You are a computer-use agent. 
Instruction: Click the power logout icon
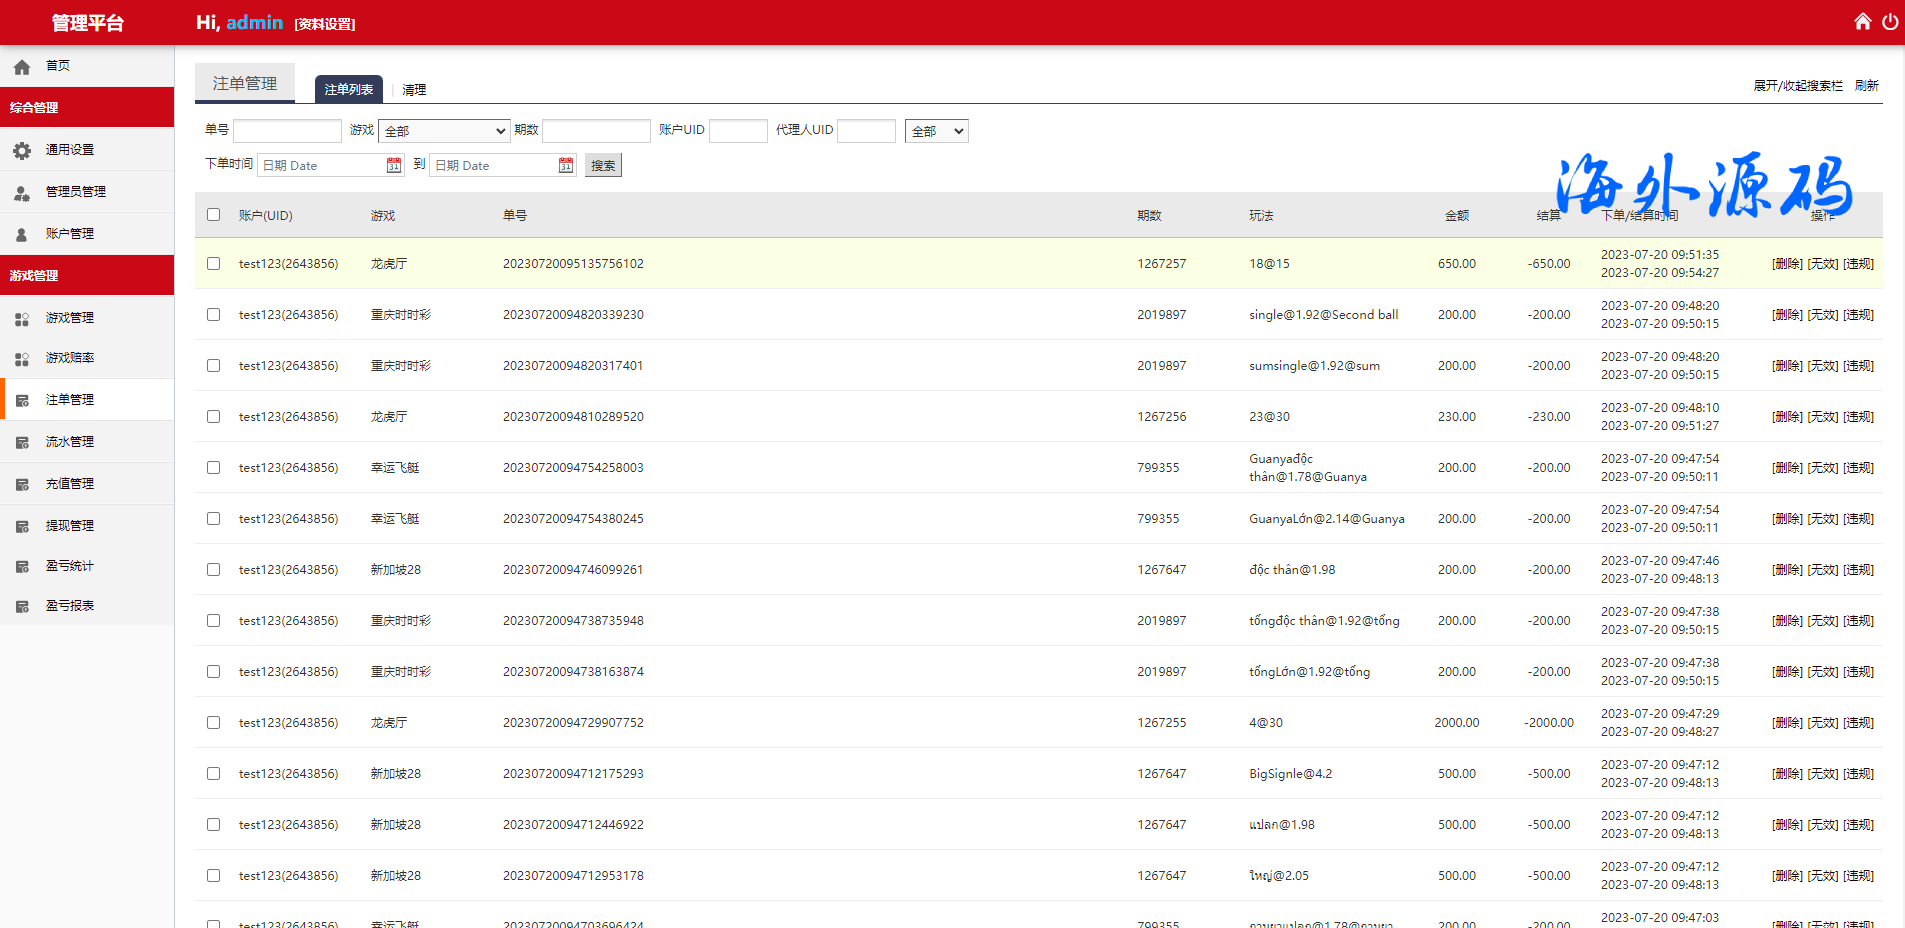pyautogui.click(x=1890, y=22)
